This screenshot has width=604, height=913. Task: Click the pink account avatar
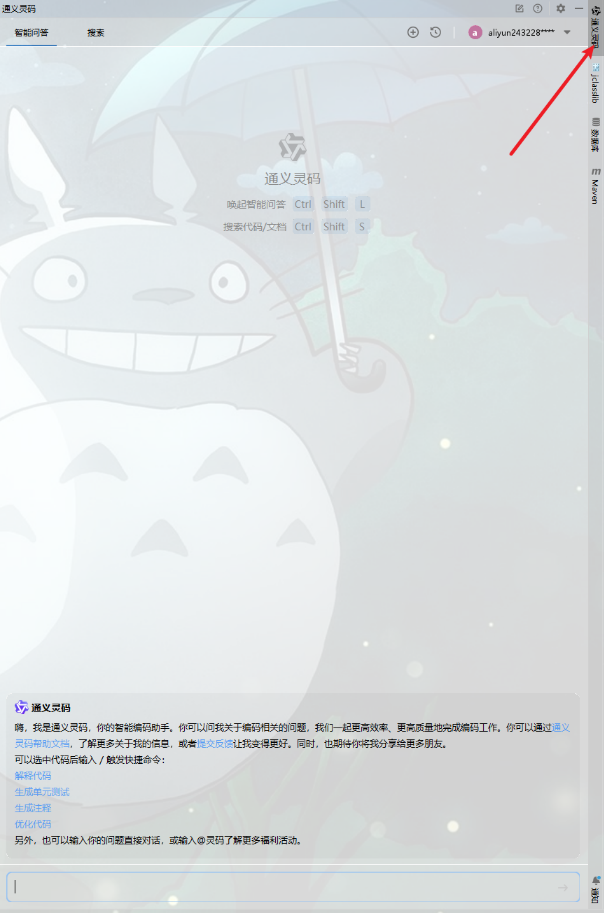pyautogui.click(x=475, y=33)
